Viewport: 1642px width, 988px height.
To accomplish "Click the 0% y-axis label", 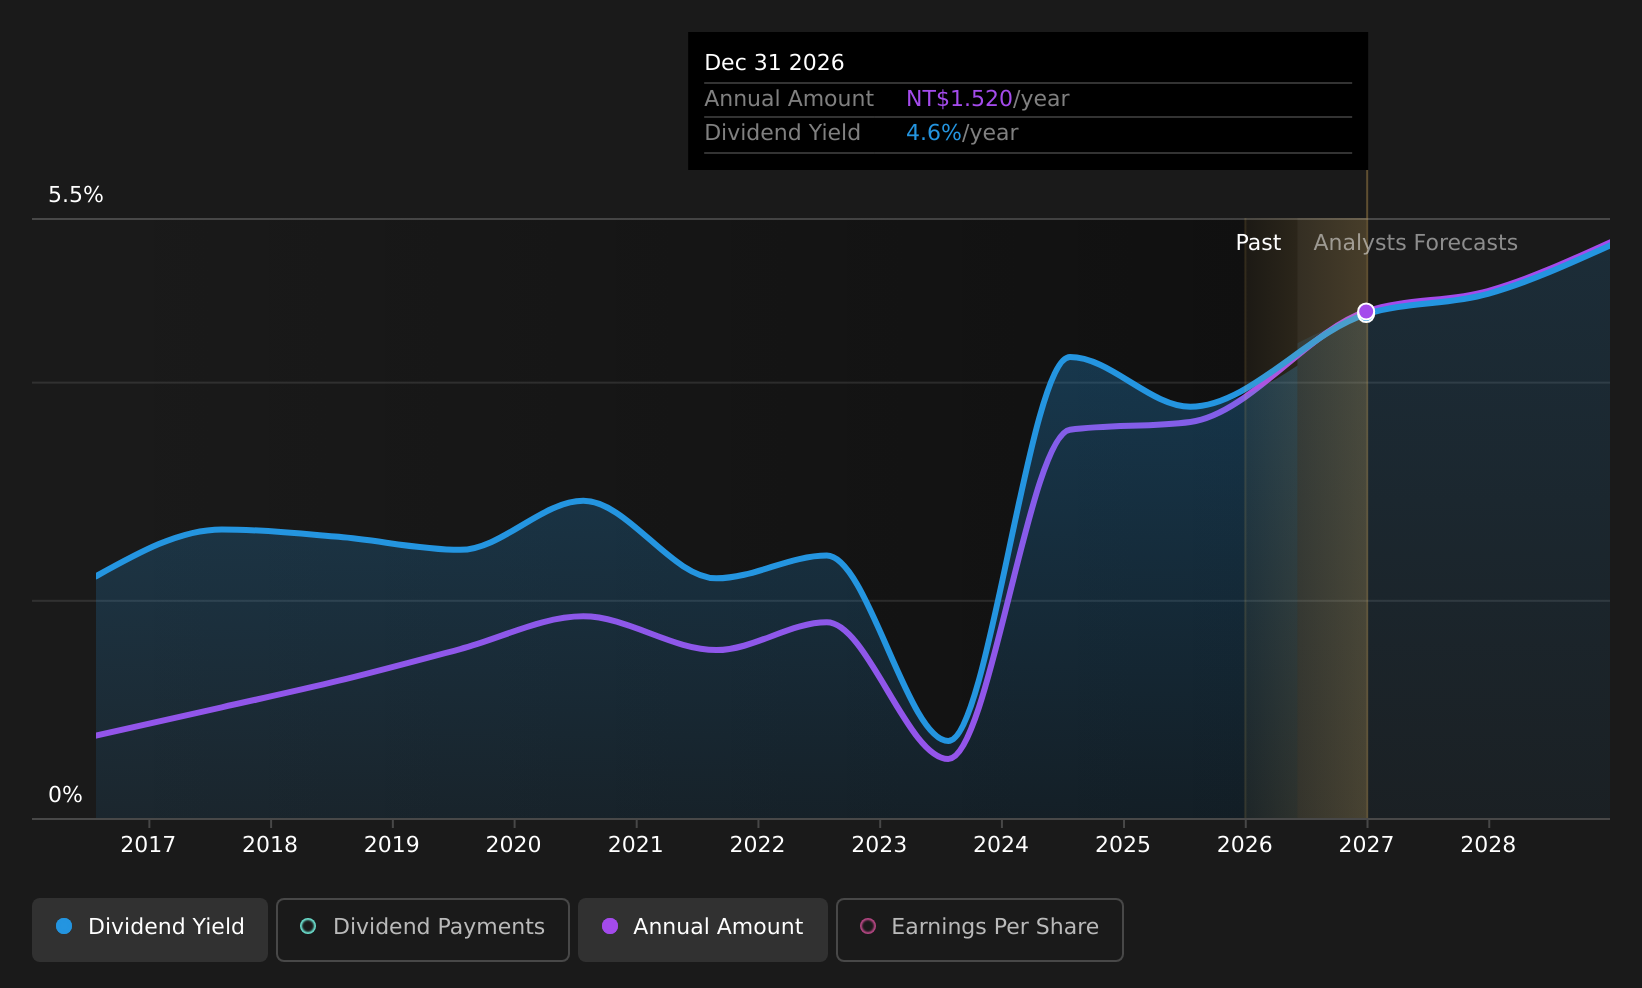I will 66,795.
